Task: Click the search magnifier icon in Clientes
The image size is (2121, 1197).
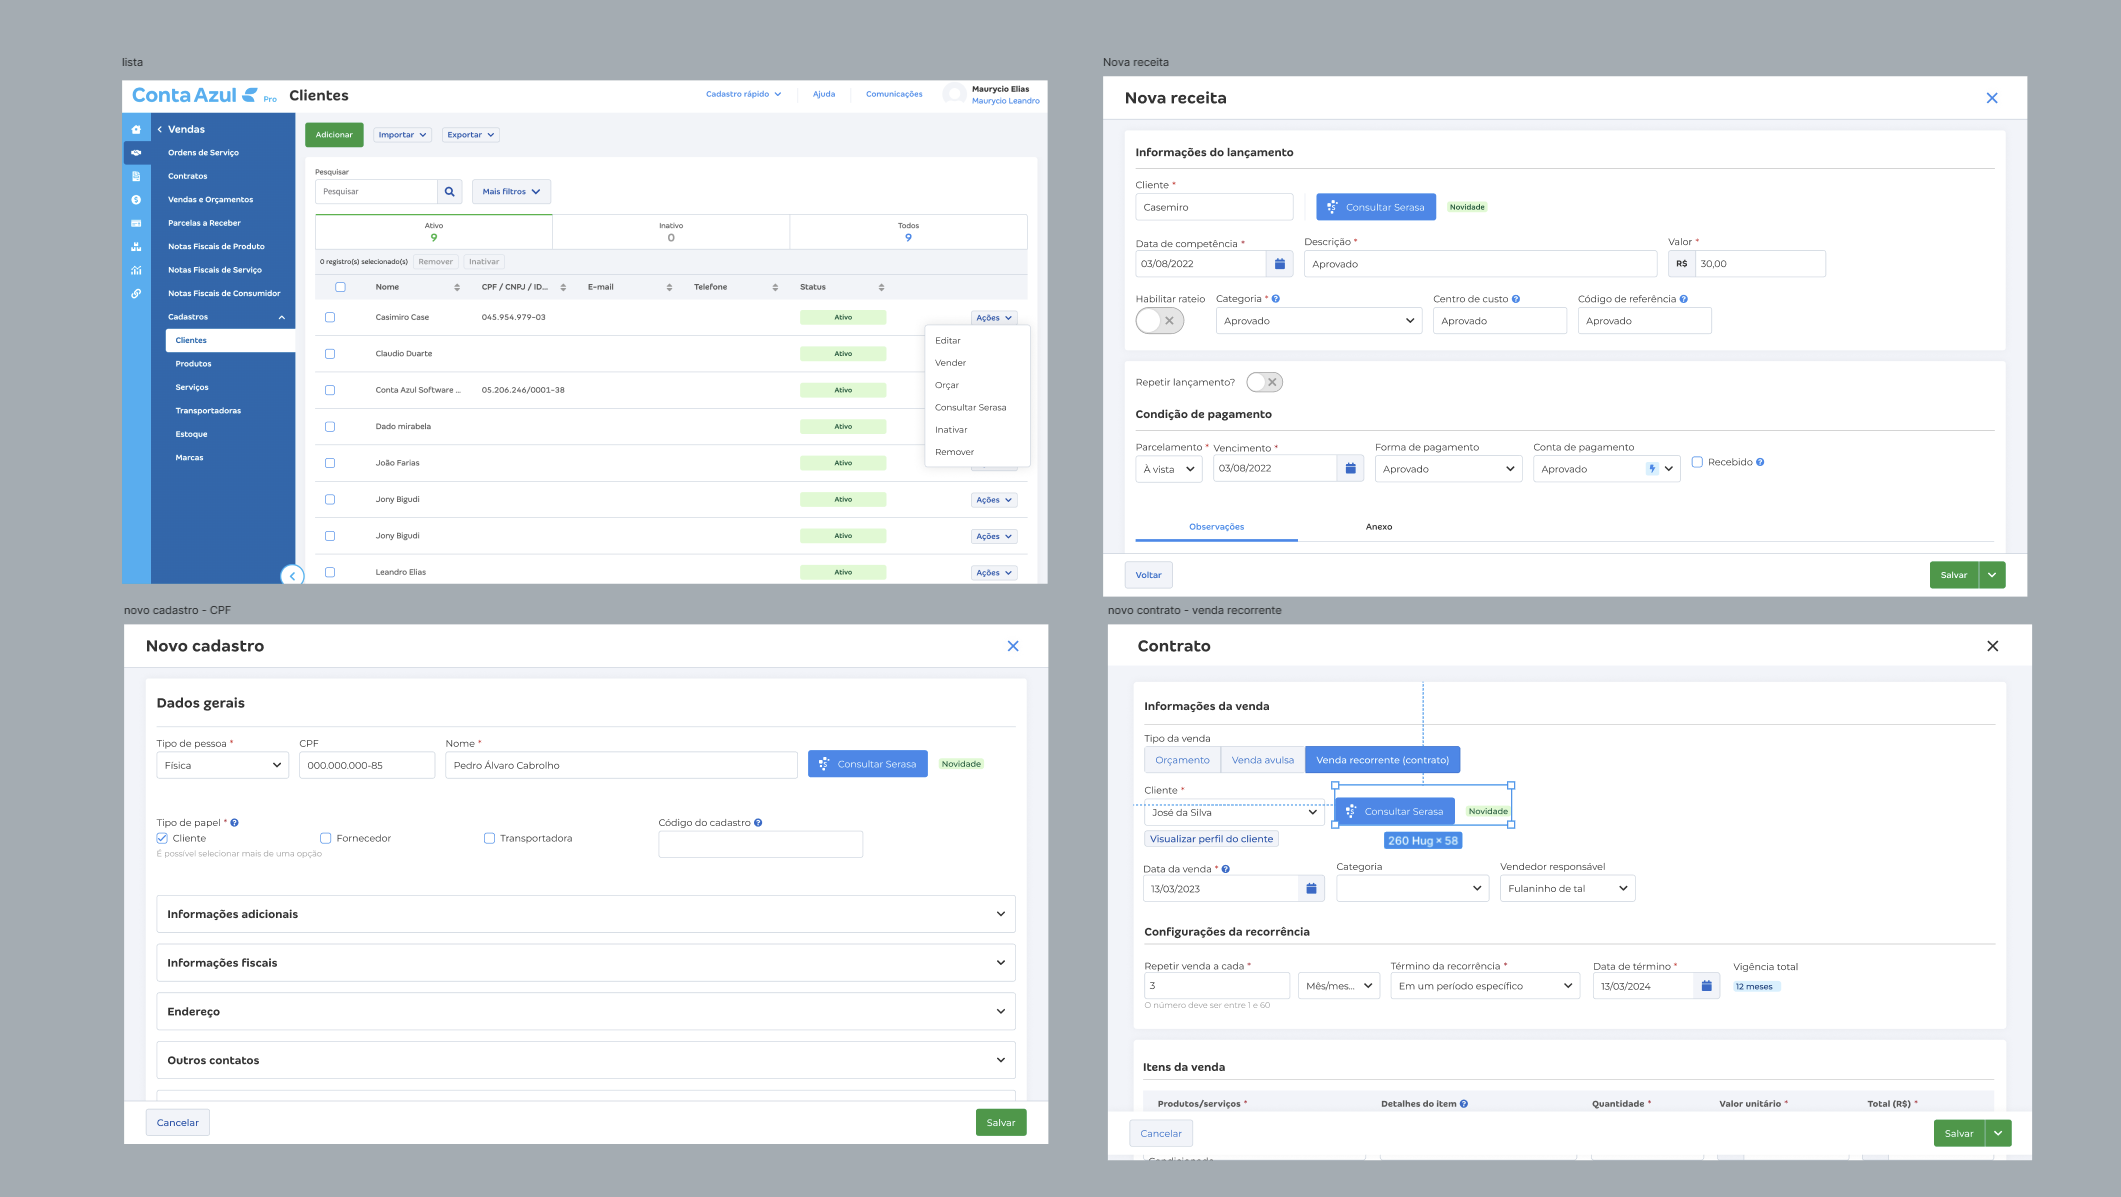Action: pos(450,191)
